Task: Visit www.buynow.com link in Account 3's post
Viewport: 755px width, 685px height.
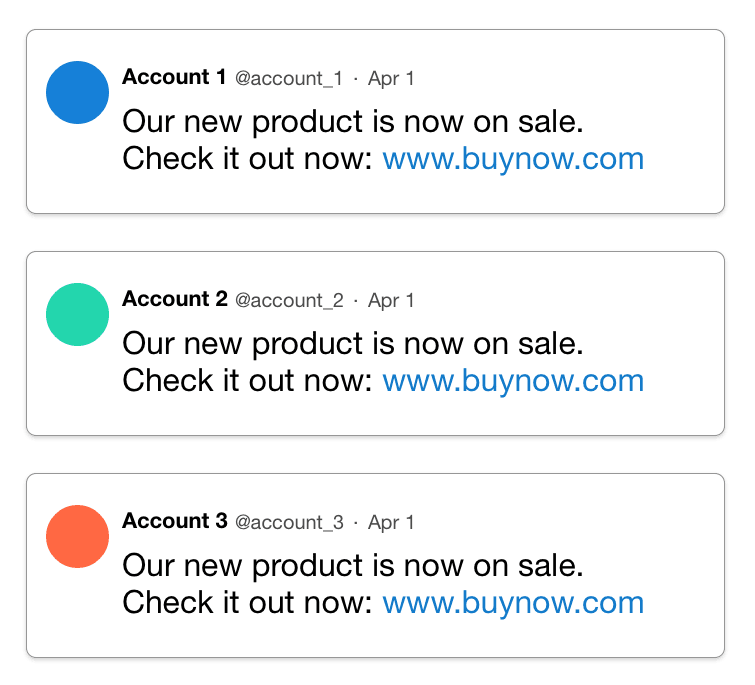Action: (513, 603)
